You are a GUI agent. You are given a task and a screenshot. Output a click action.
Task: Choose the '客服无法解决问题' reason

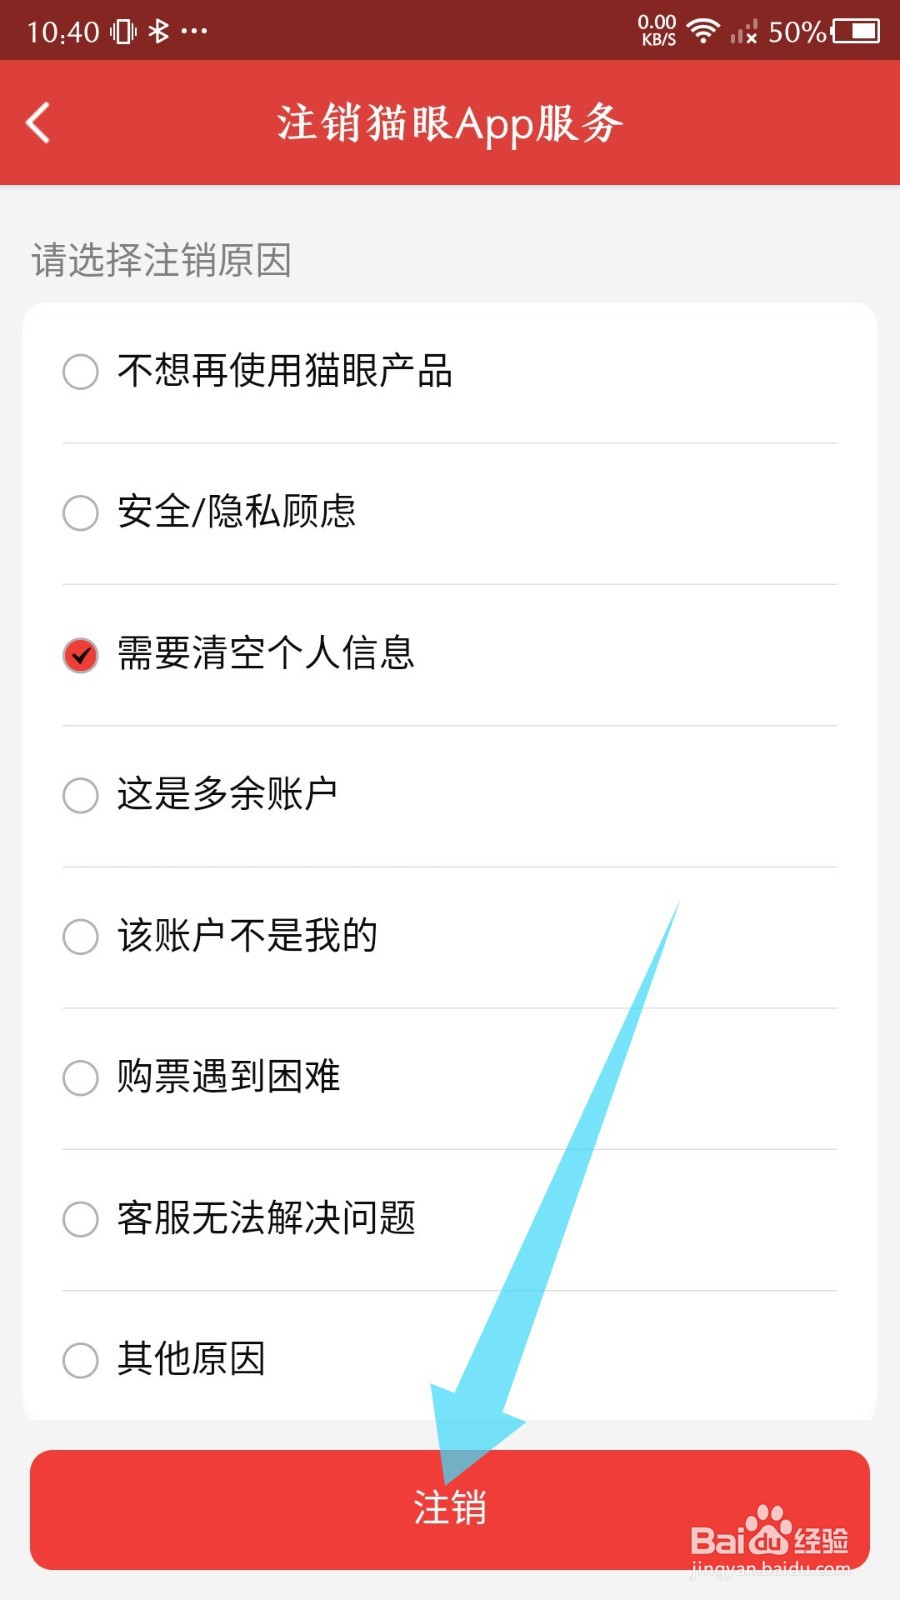(81, 1219)
